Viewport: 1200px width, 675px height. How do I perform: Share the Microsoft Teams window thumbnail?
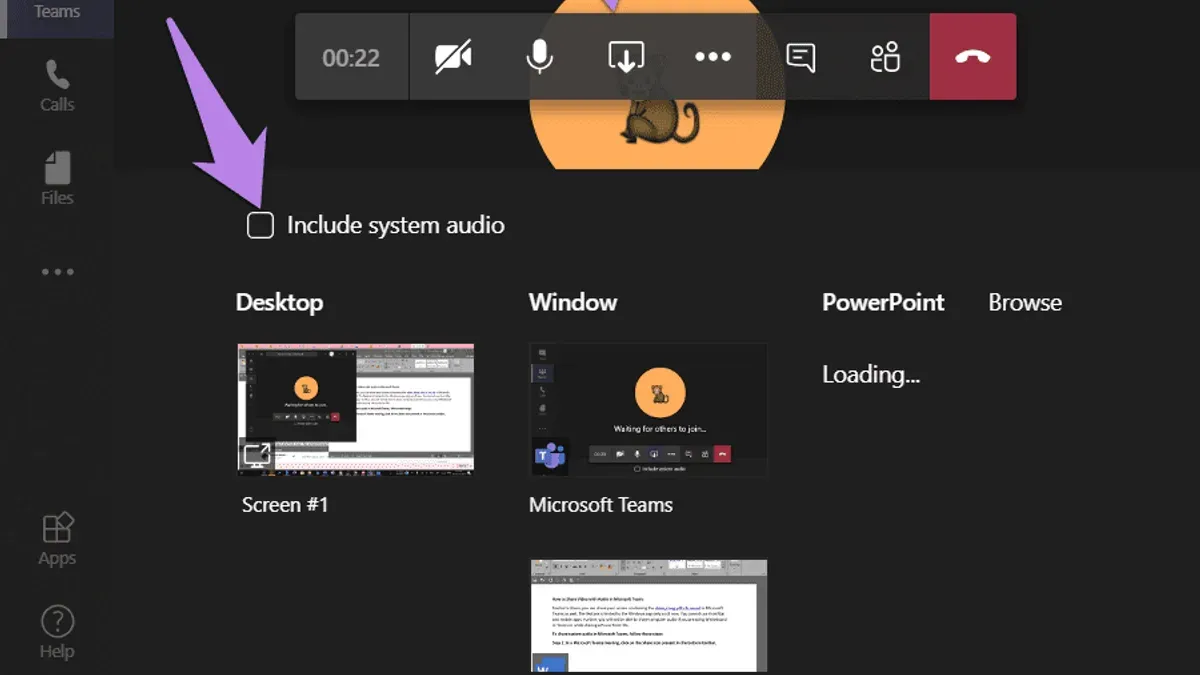coord(648,408)
